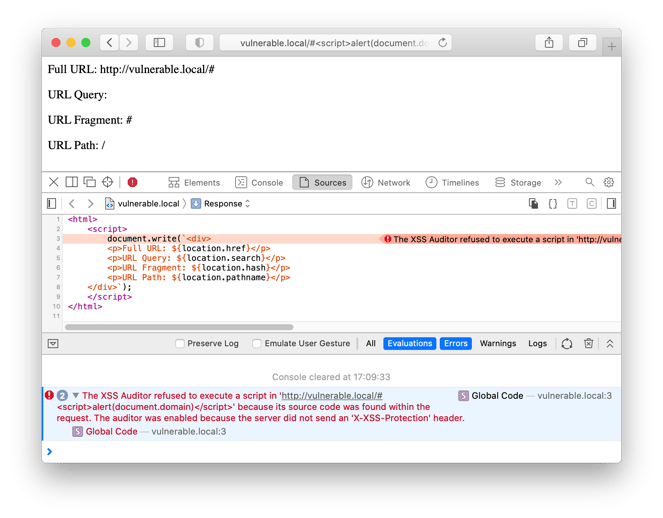The image size is (663, 518).
Task: Toggle the Errors filter
Action: (456, 343)
